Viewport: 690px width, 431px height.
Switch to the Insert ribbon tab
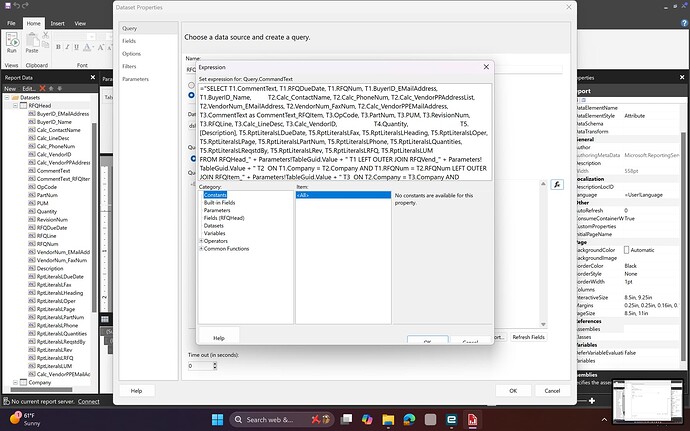pos(57,23)
